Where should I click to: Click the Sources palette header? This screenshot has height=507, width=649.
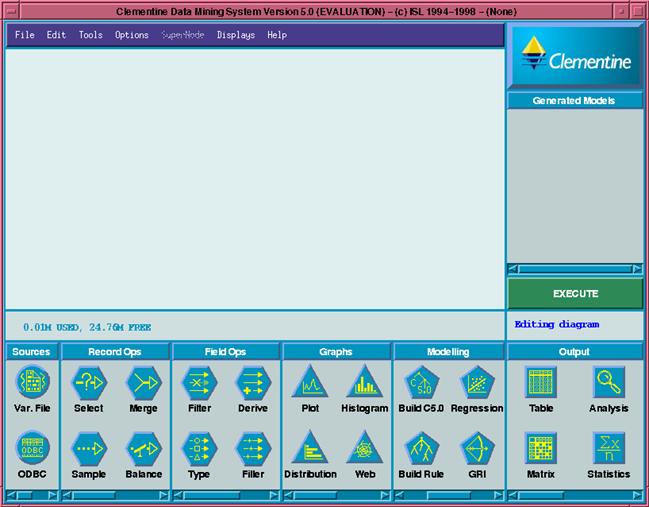pos(31,352)
